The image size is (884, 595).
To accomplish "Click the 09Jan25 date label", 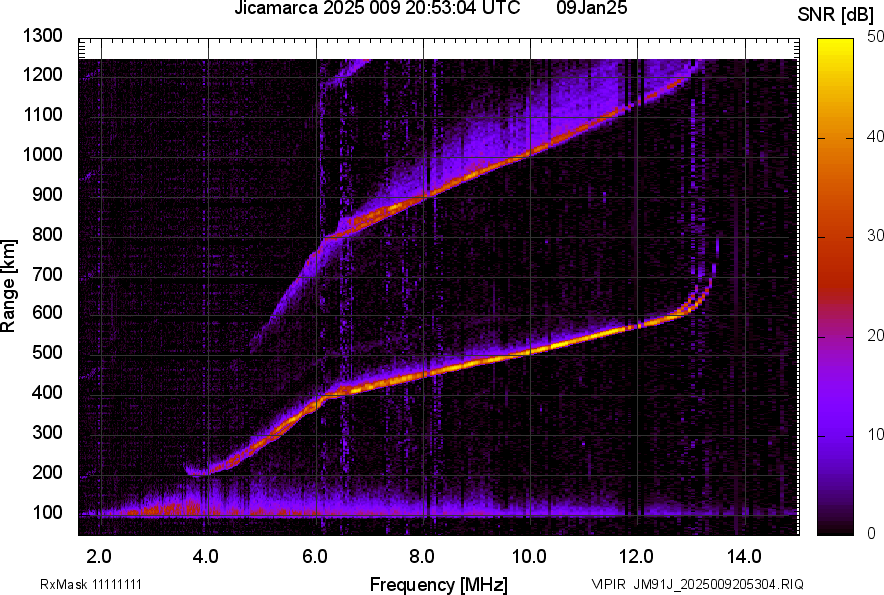I will (x=591, y=8).
